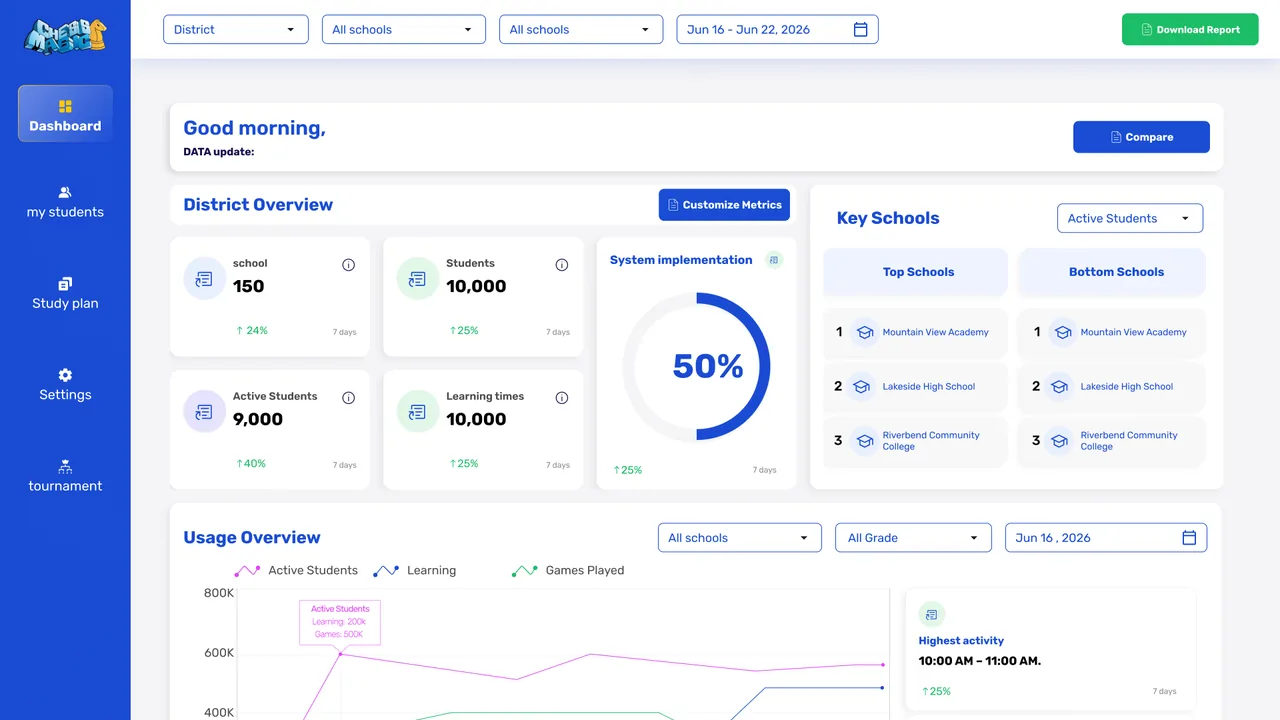Click the app logo in the sidebar
This screenshot has width=1280, height=720.
coord(65,36)
